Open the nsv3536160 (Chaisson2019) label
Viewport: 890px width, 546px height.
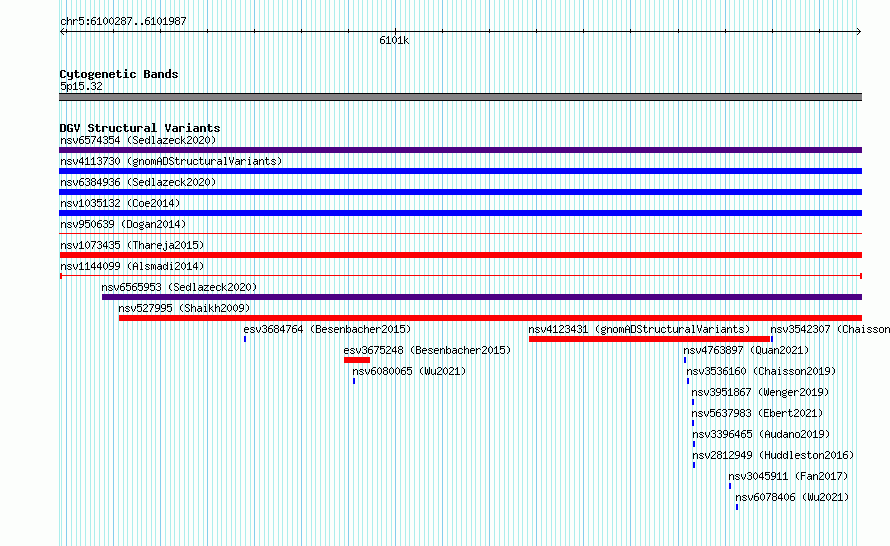point(761,371)
